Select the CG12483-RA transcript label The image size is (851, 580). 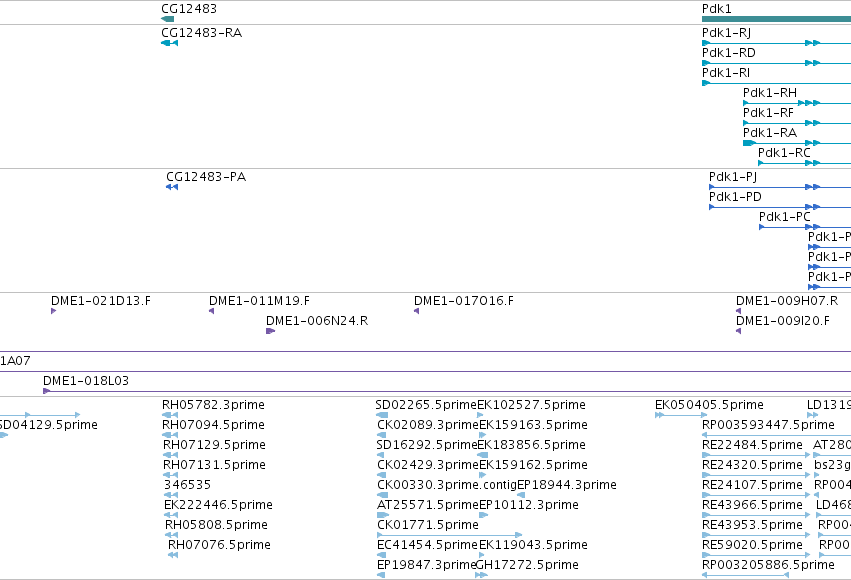click(x=201, y=33)
